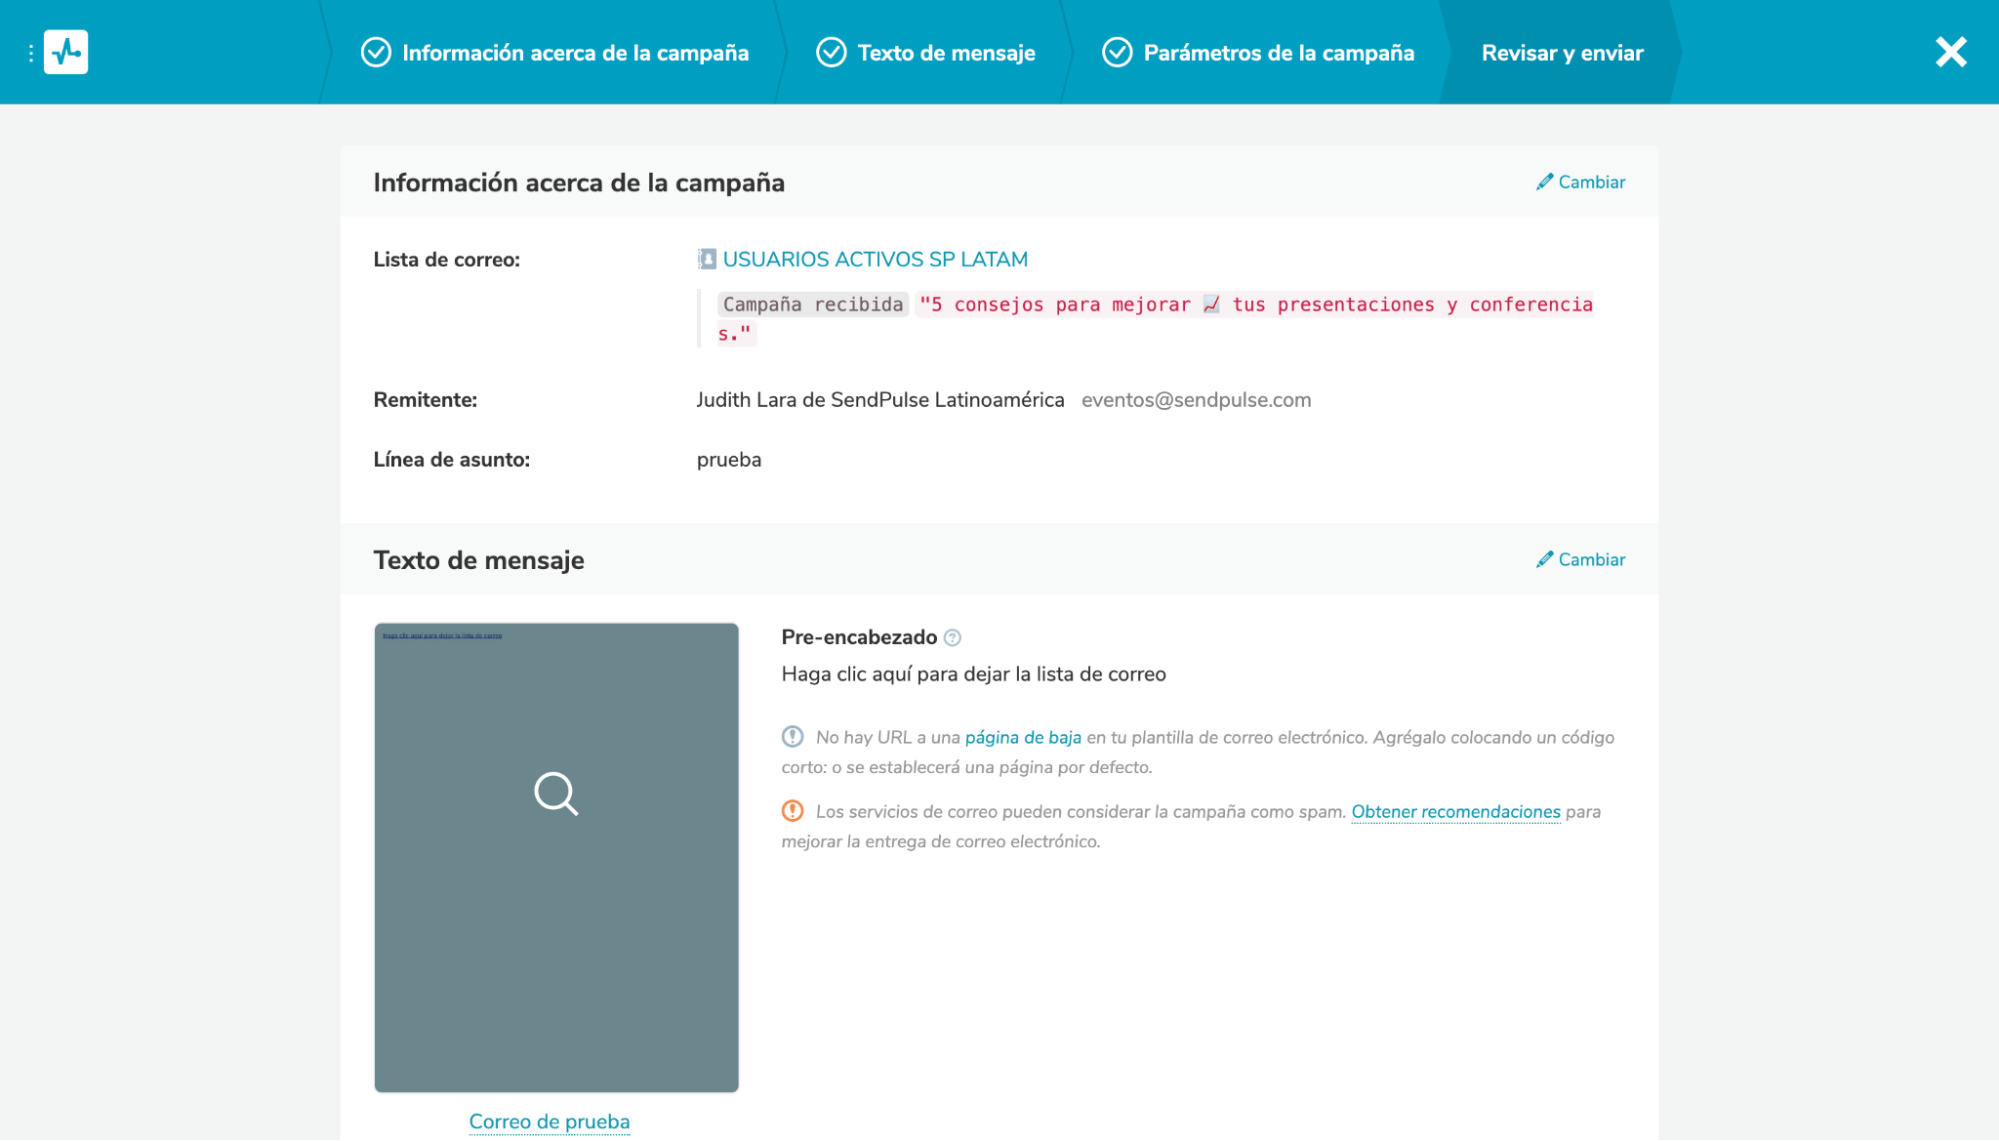Click the address book icon beside mailing list

[707, 260]
